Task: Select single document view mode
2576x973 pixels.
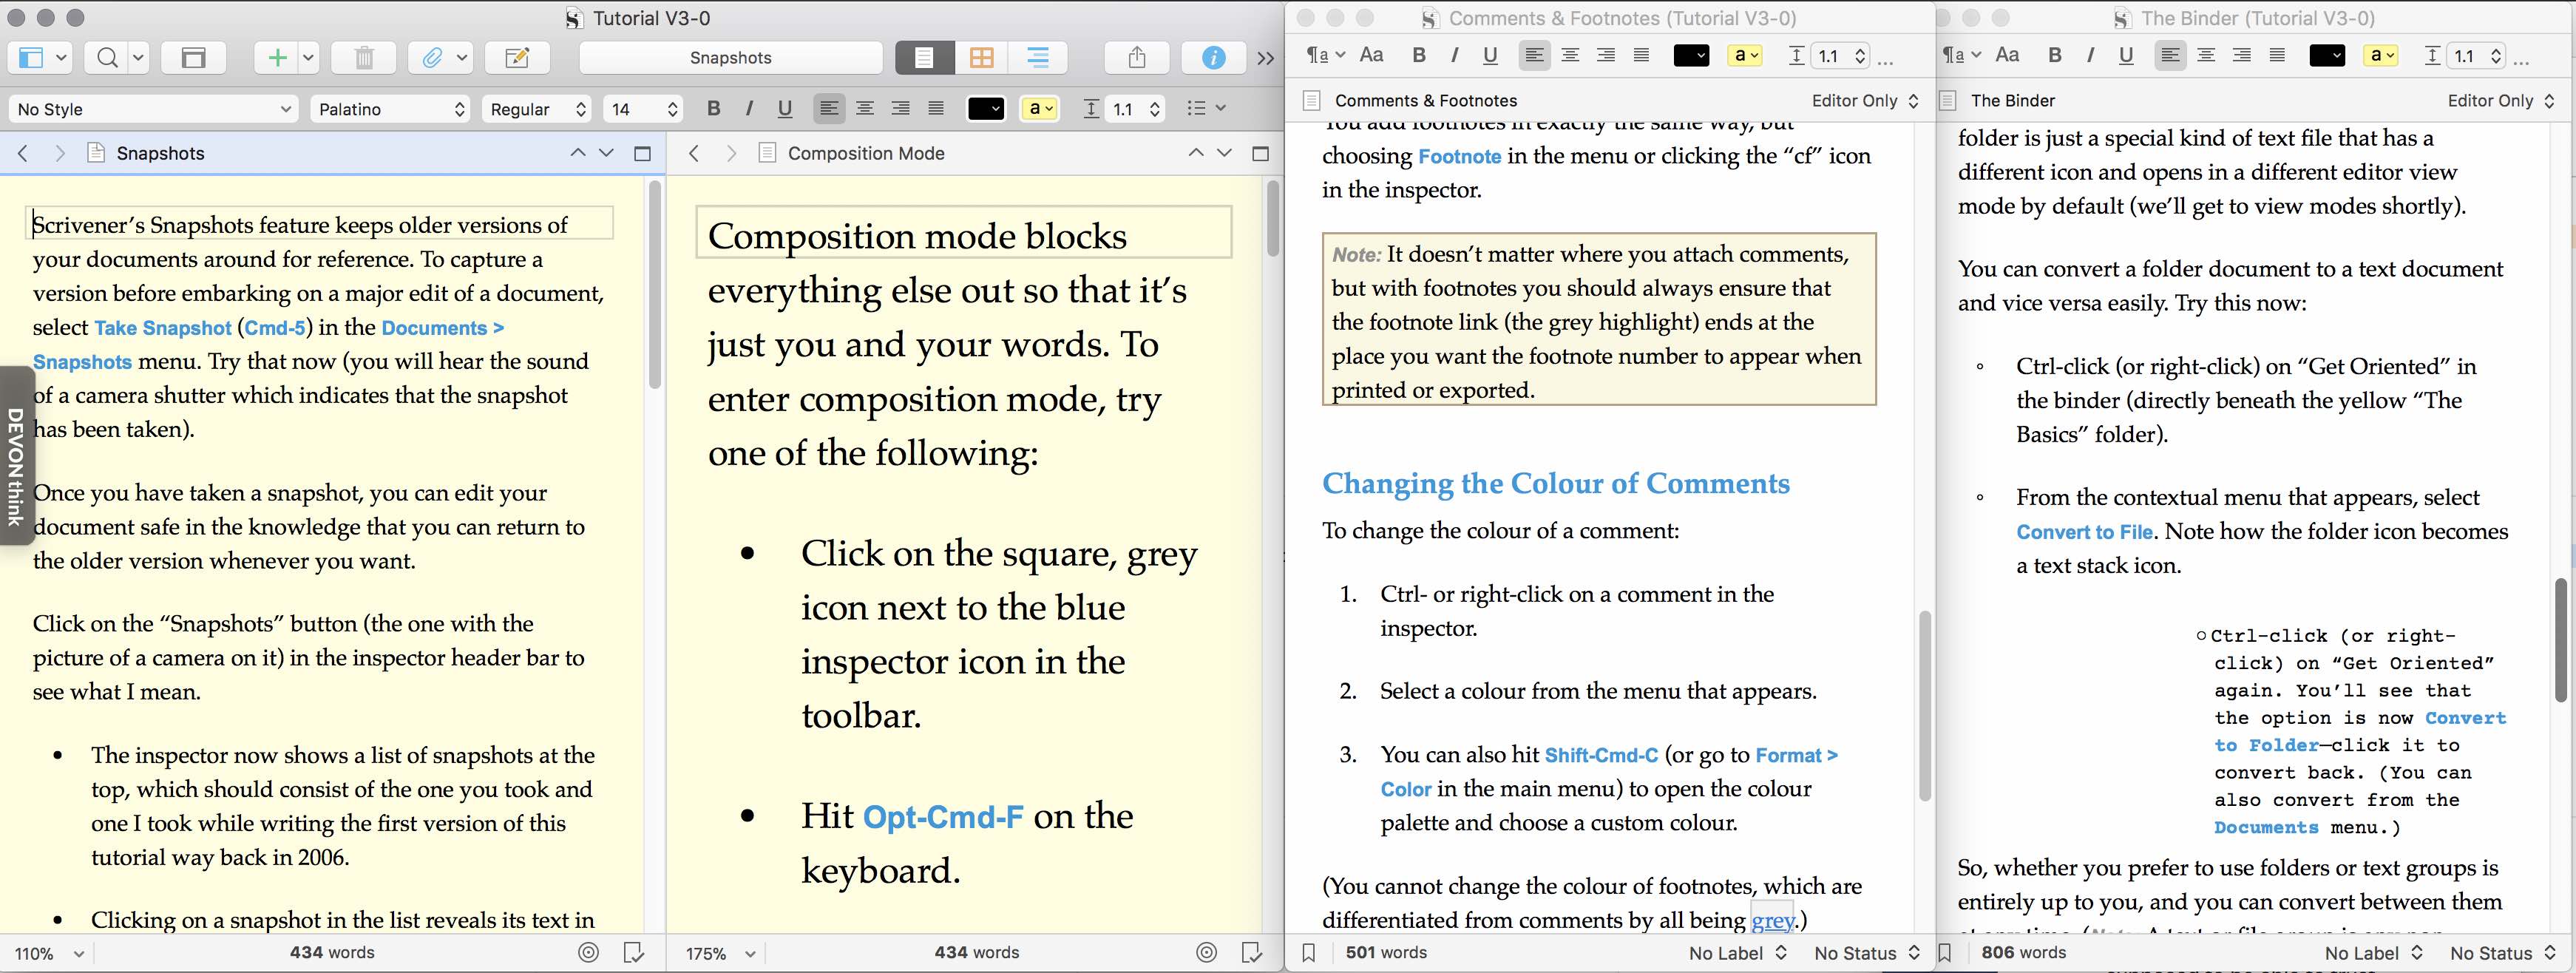Action: (x=924, y=58)
